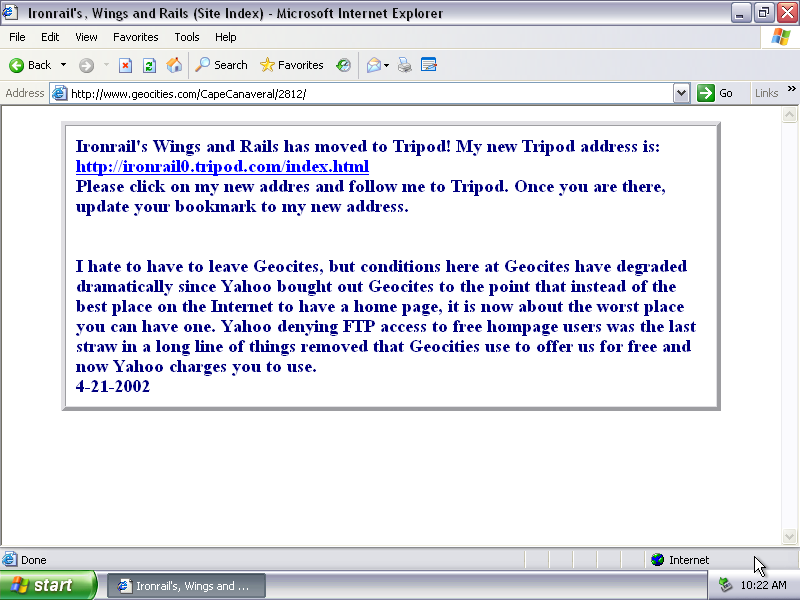Open the History icon in toolbar
Screen dimensions: 800x600
pyautogui.click(x=343, y=65)
